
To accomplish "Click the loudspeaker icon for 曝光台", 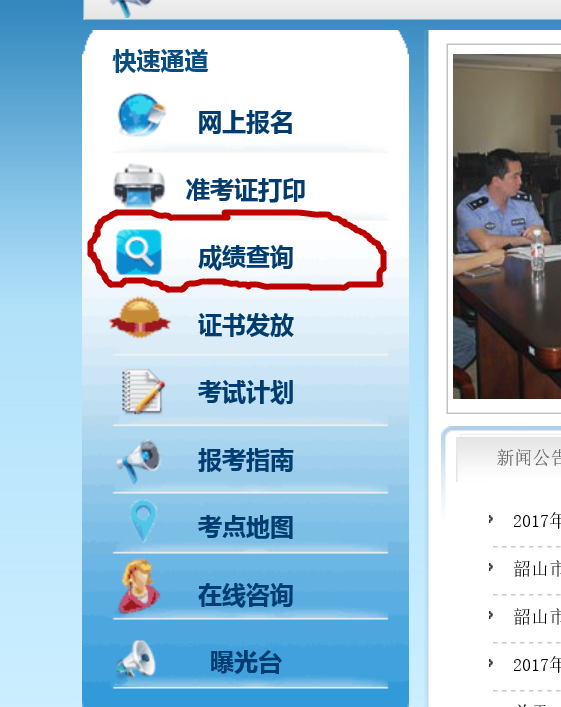I will [x=136, y=659].
